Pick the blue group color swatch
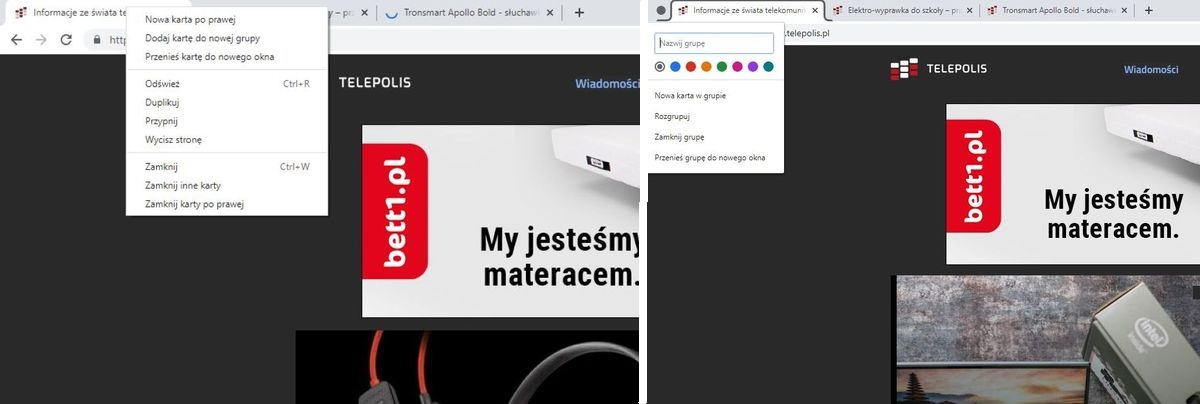1200x404 pixels. (675, 67)
